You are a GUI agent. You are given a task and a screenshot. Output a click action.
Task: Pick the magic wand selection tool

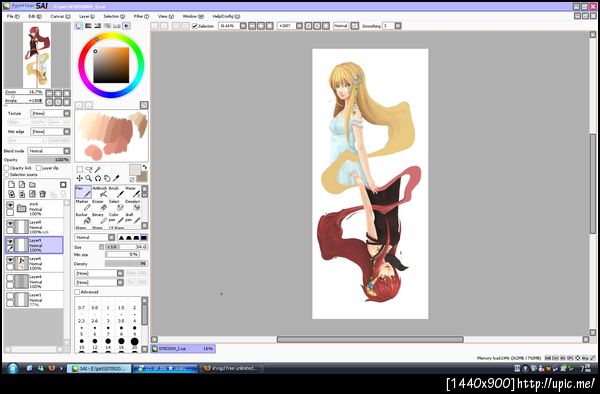tap(98, 169)
